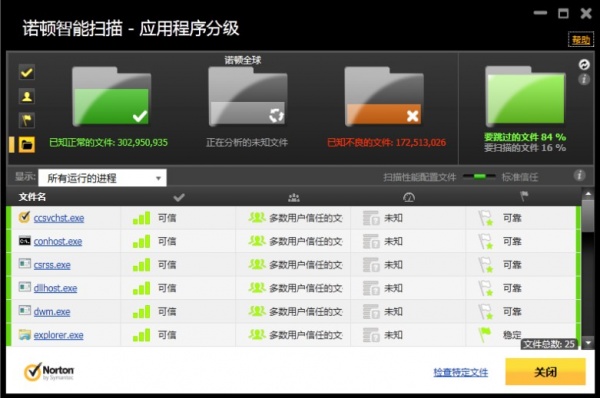Sort by the 文件名 column header

tap(33, 197)
